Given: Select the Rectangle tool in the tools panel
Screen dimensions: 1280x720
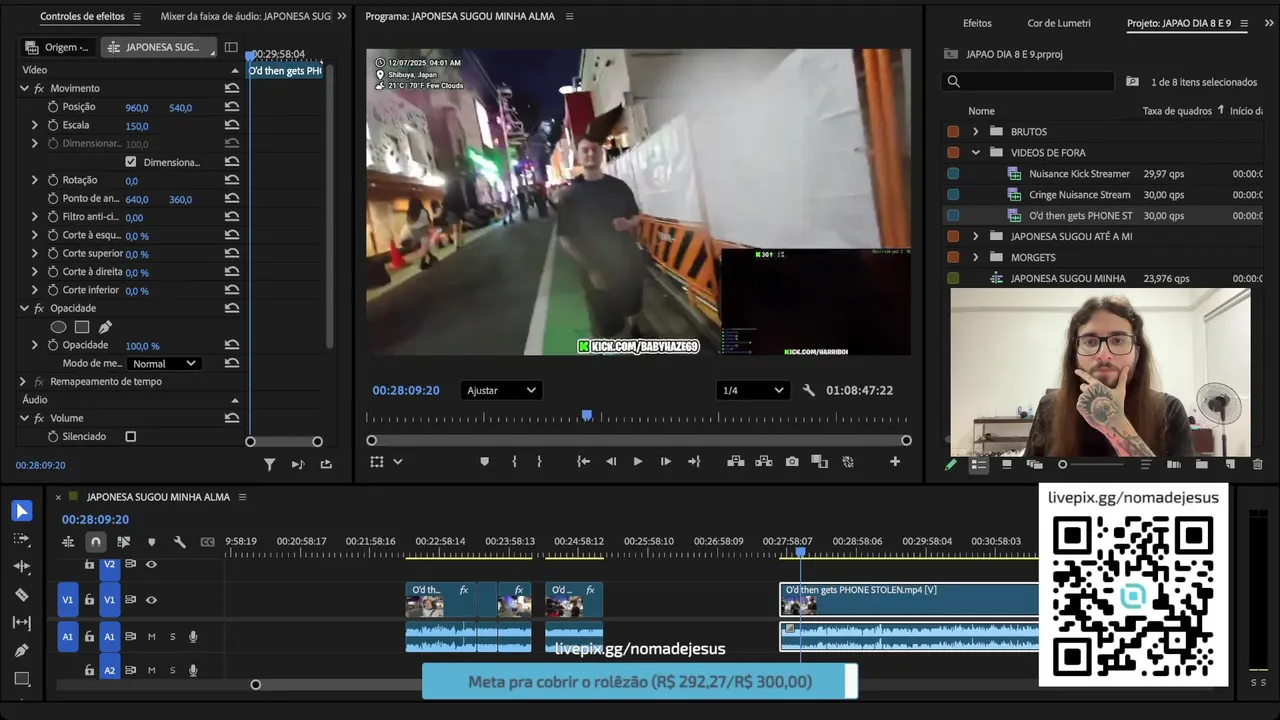Looking at the screenshot, I should click(21, 679).
